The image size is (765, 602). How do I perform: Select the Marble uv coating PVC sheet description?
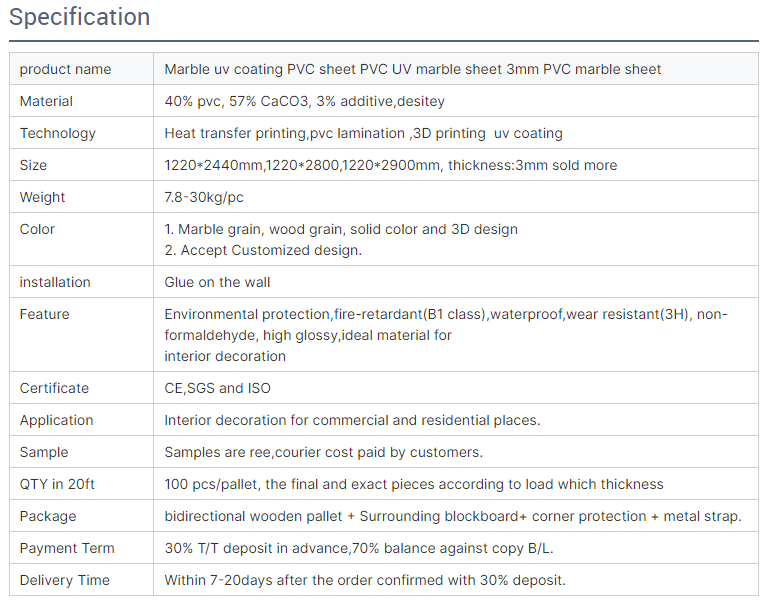coord(412,70)
